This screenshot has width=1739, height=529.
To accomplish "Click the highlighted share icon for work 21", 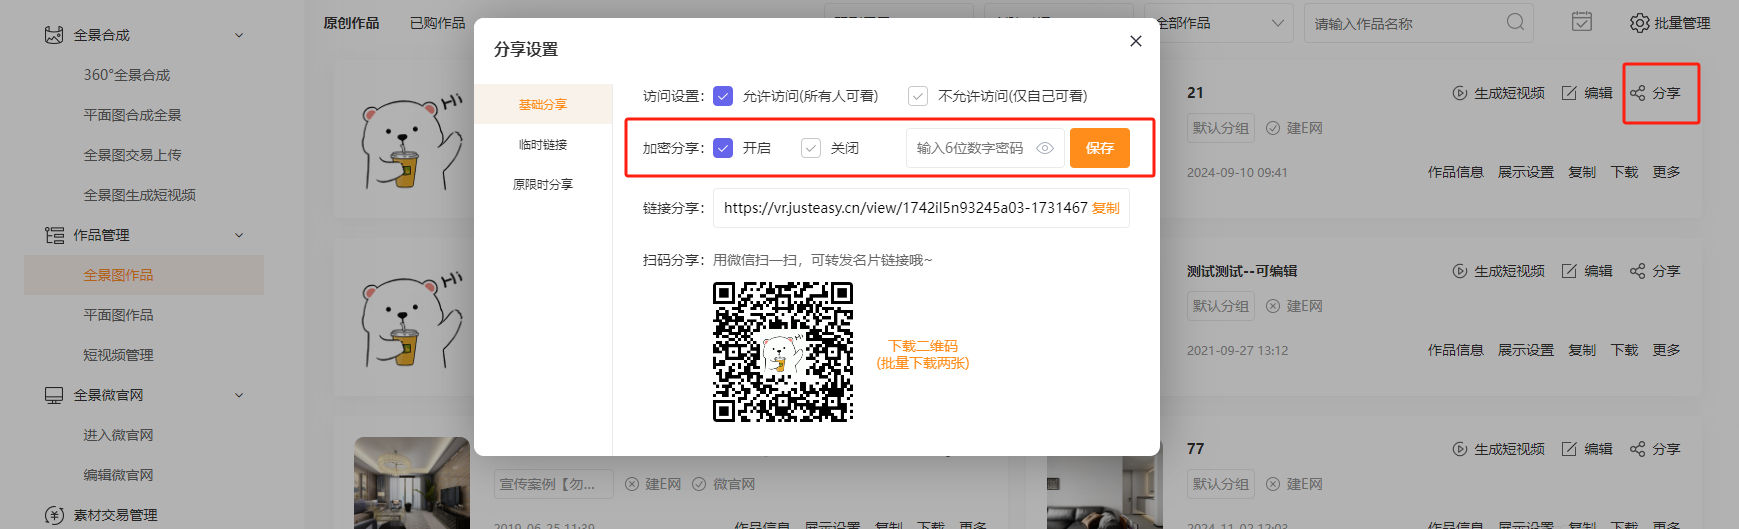I will click(1637, 93).
